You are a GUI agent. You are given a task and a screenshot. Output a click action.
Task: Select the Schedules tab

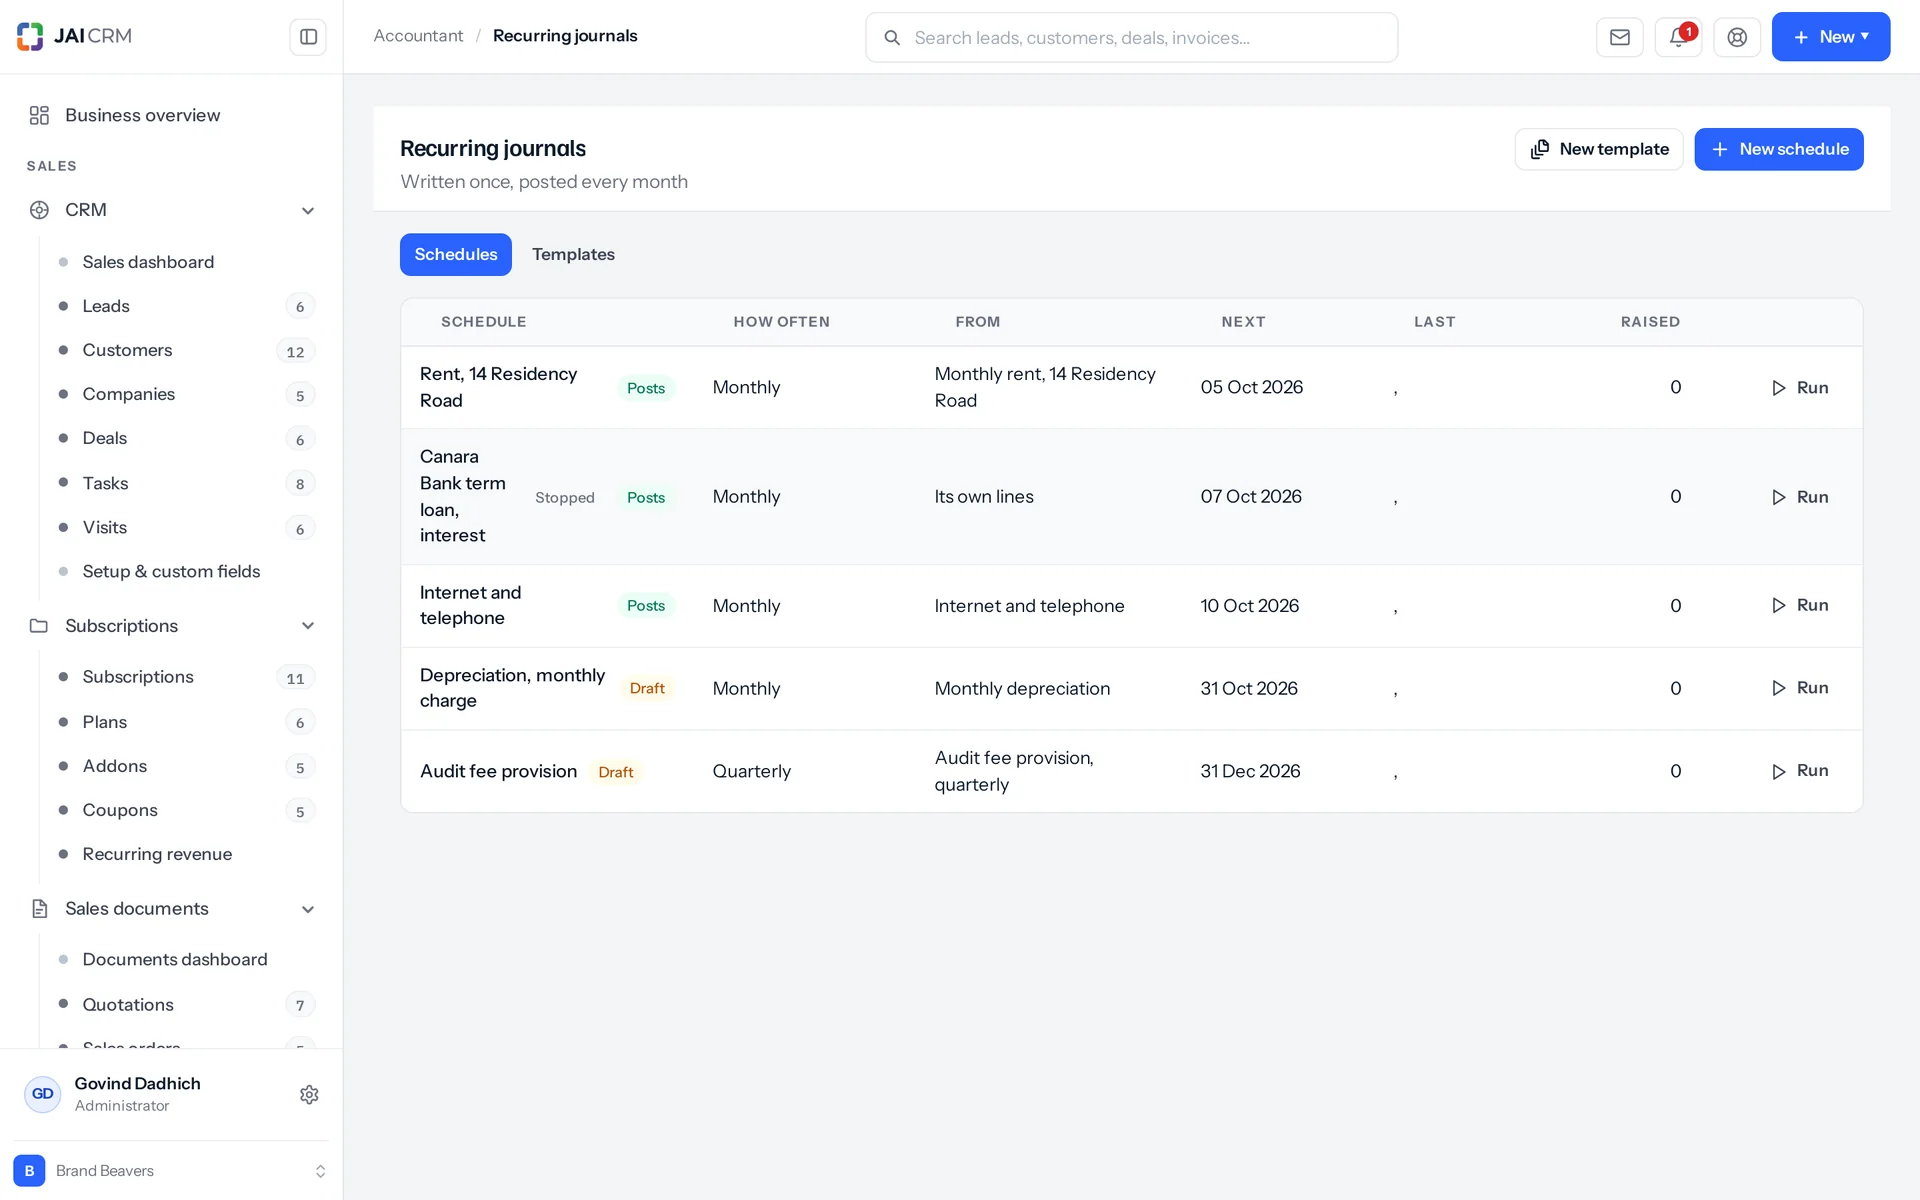(x=456, y=255)
